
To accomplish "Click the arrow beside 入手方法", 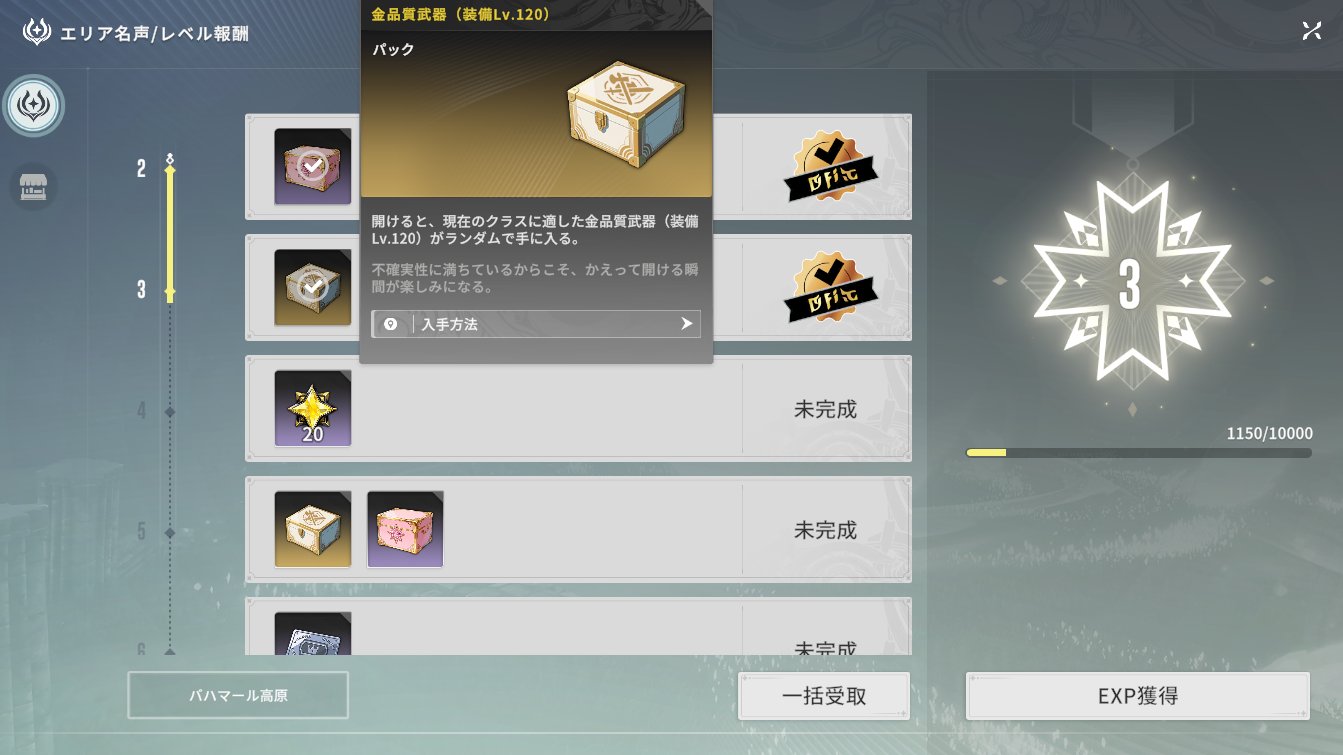I will (686, 324).
